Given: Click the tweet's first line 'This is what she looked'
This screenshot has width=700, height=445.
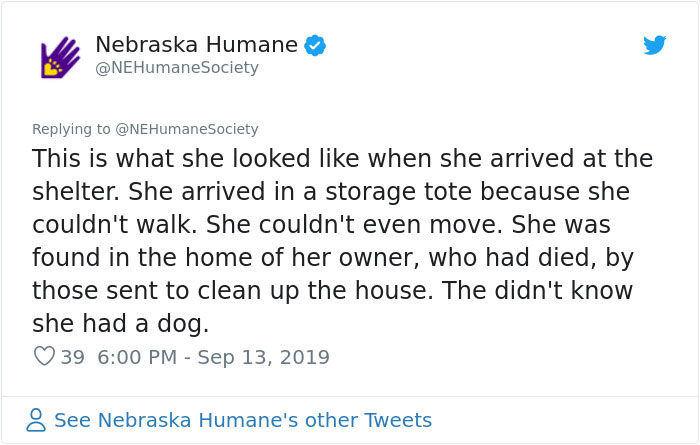Looking at the screenshot, I should 171,158.
